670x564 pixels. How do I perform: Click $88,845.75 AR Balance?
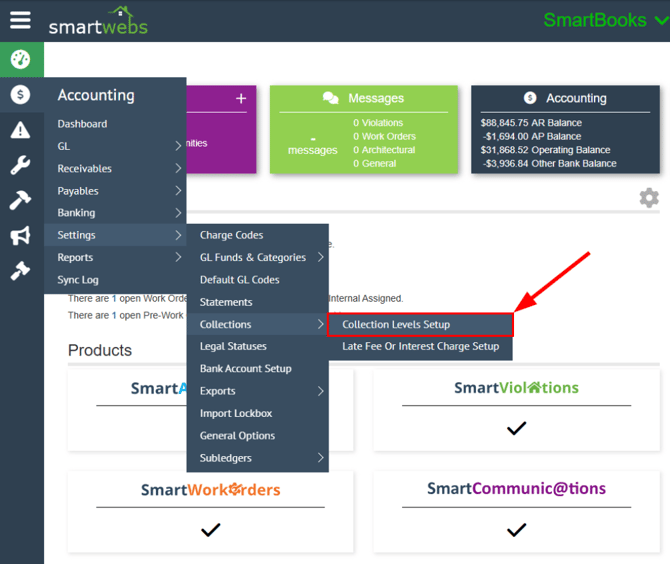pos(531,123)
